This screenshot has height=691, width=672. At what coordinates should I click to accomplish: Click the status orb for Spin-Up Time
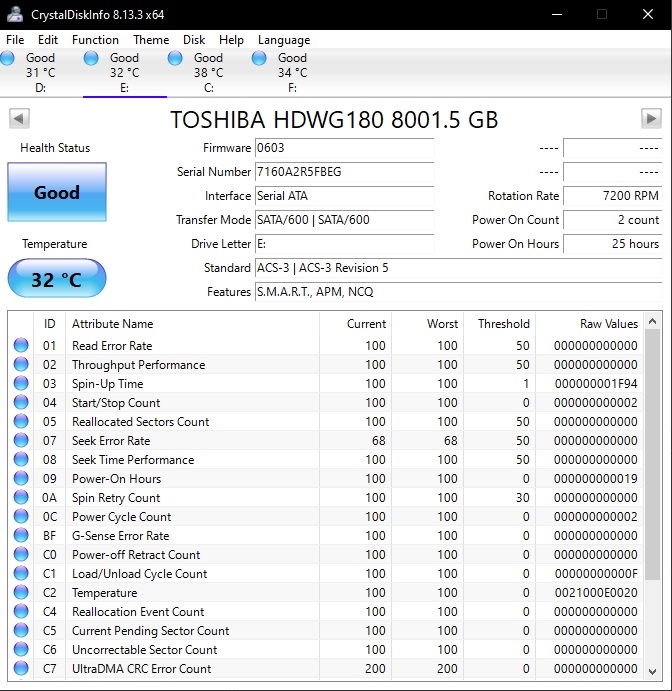pyautogui.click(x=21, y=383)
